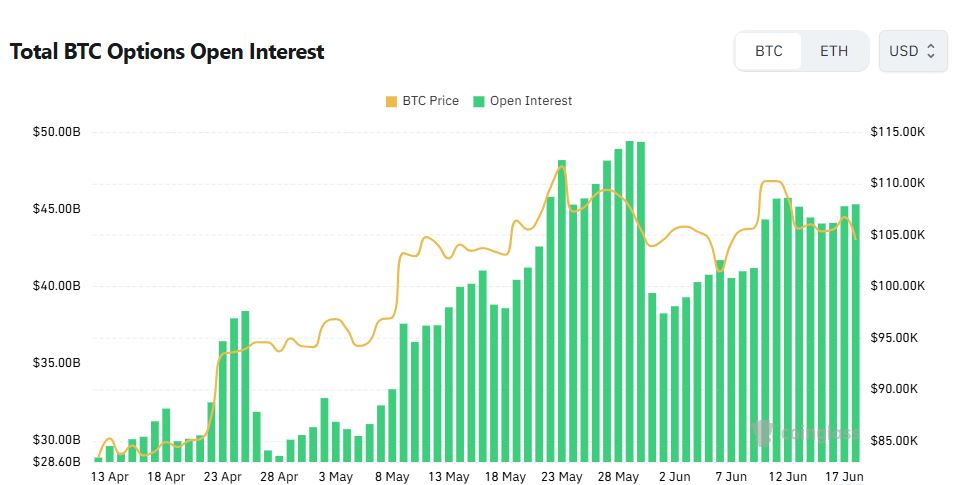Screen dimensions: 957x485
Task: Switch to the BTC tab
Action: 768,51
